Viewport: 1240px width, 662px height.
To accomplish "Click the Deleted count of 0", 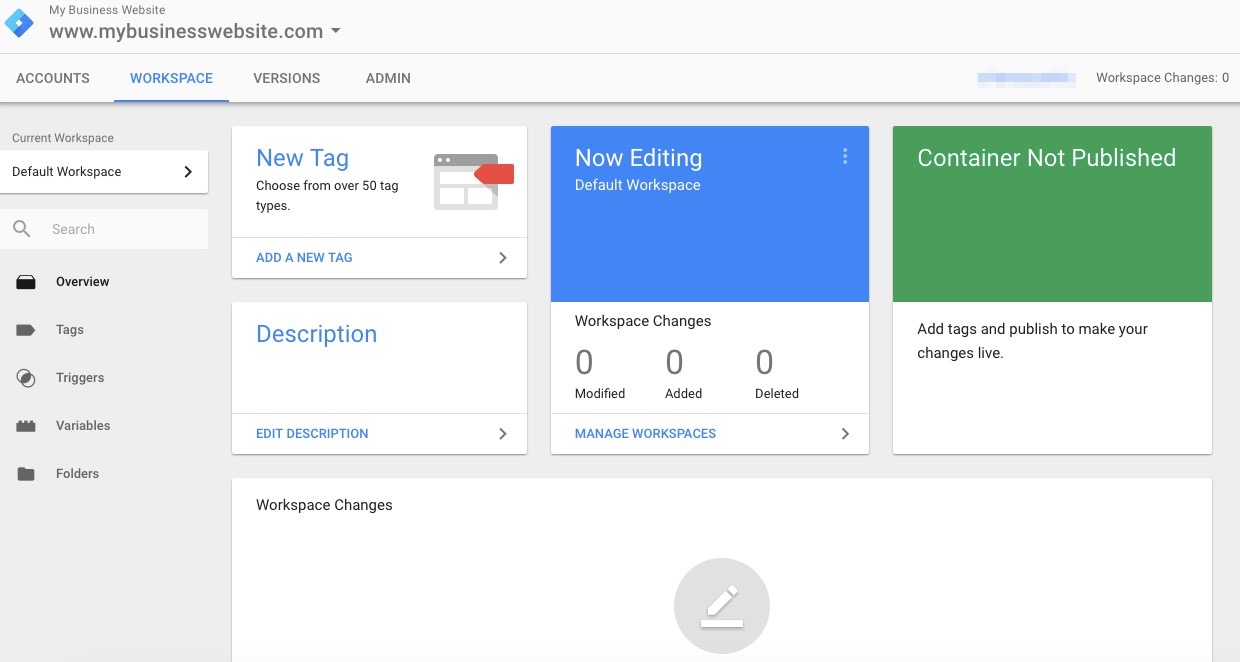I will point(764,362).
